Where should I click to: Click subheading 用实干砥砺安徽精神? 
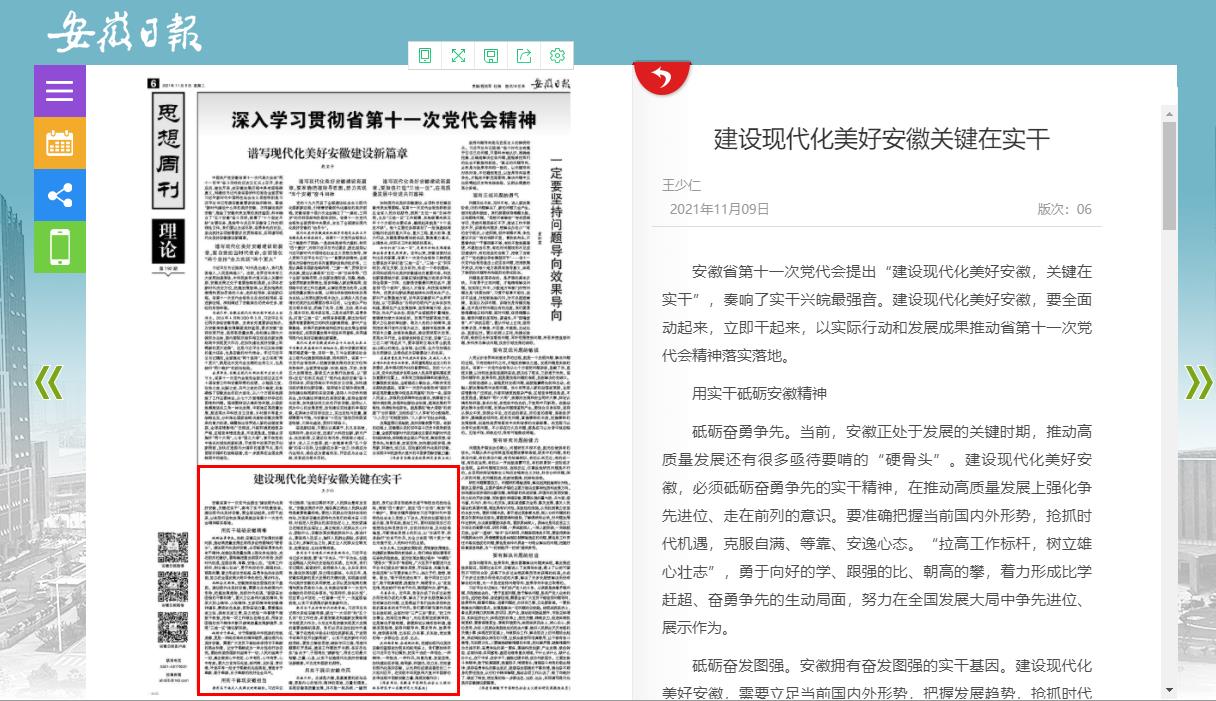[x=759, y=393]
